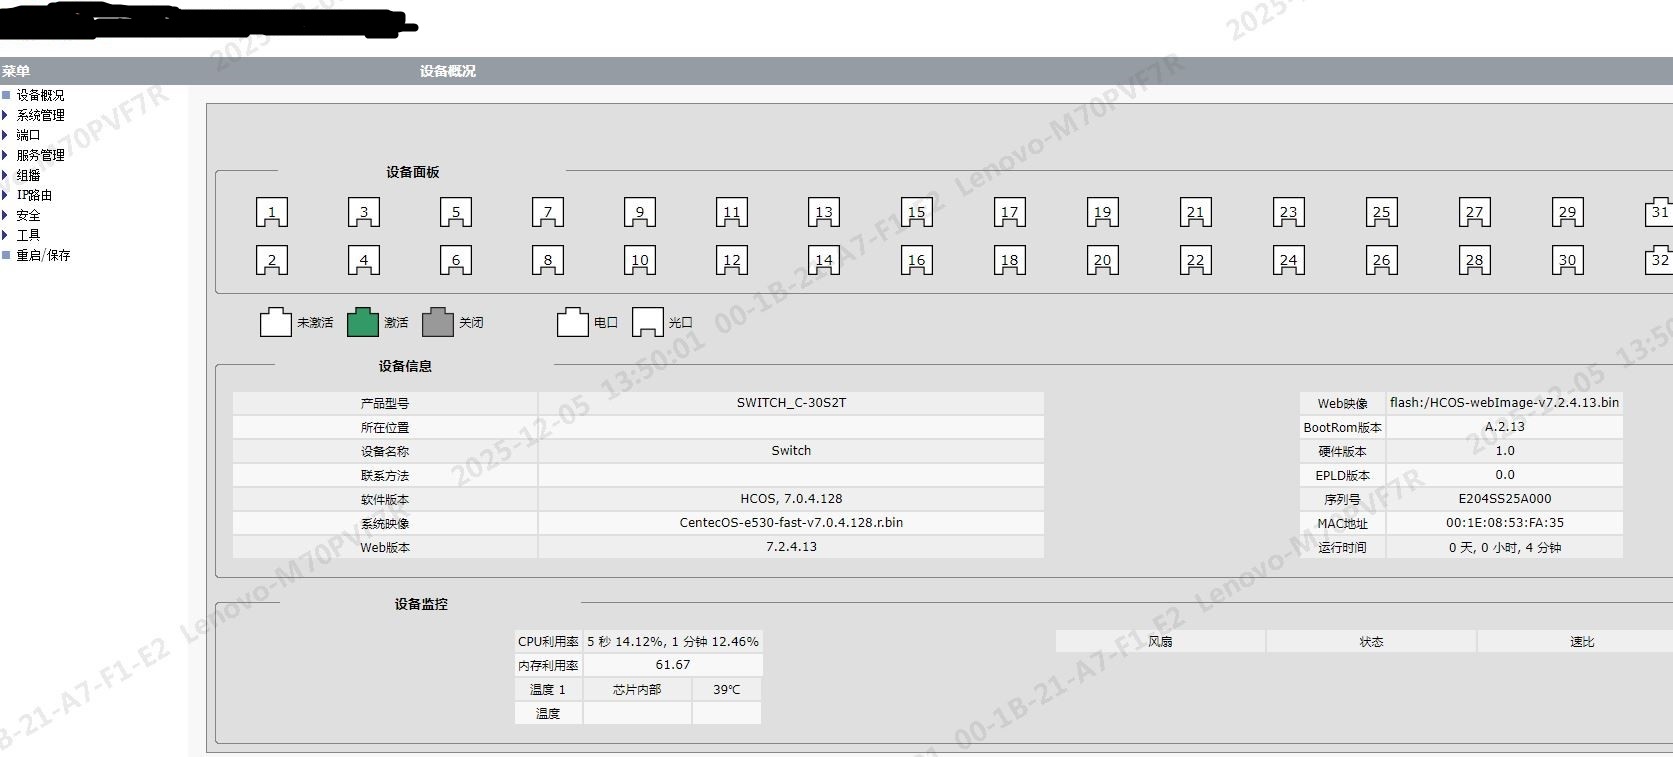Viewport: 1673px width, 757px height.
Task: Choose port 5 icon
Action: click(456, 212)
